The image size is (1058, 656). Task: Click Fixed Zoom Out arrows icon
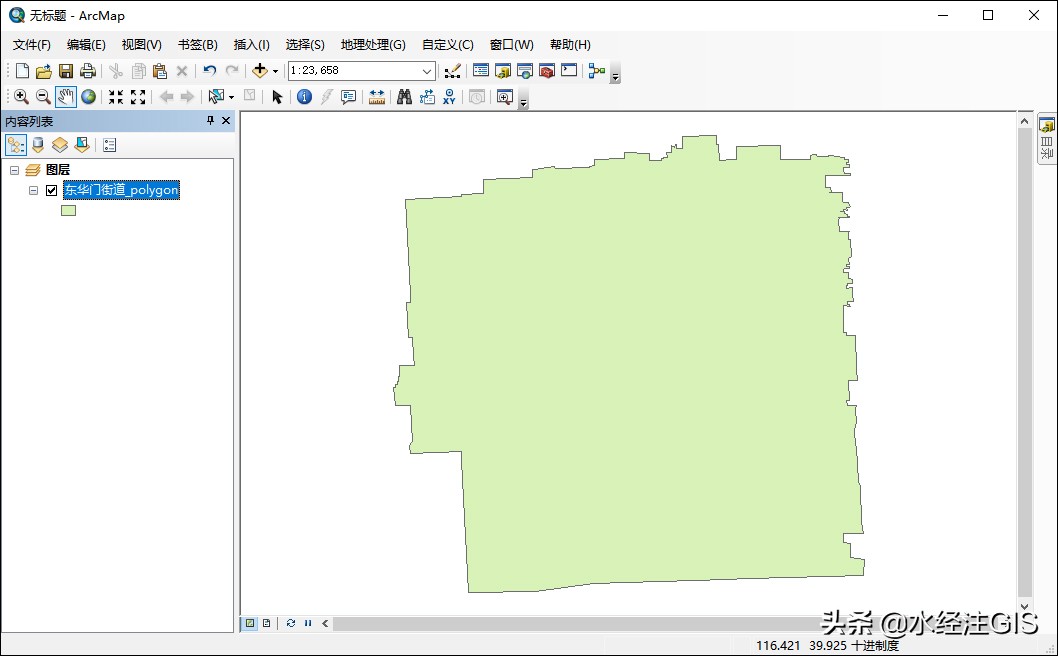tap(138, 97)
